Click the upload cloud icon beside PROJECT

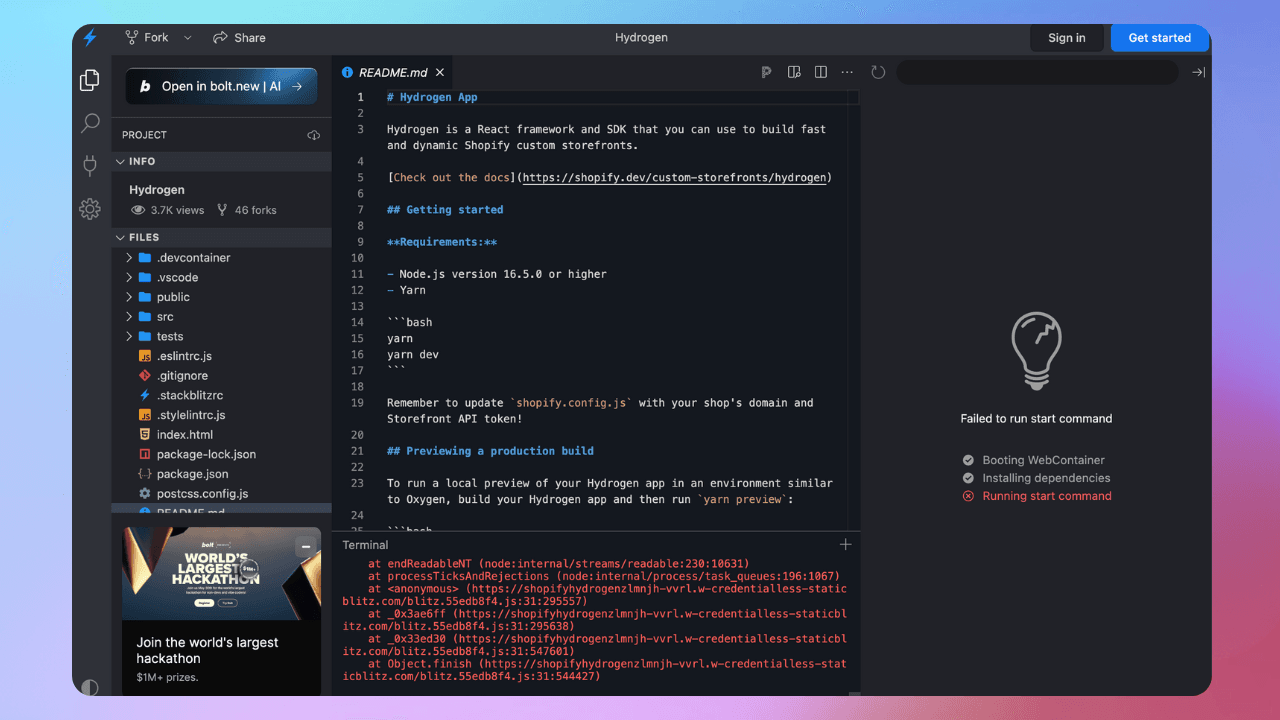point(313,135)
